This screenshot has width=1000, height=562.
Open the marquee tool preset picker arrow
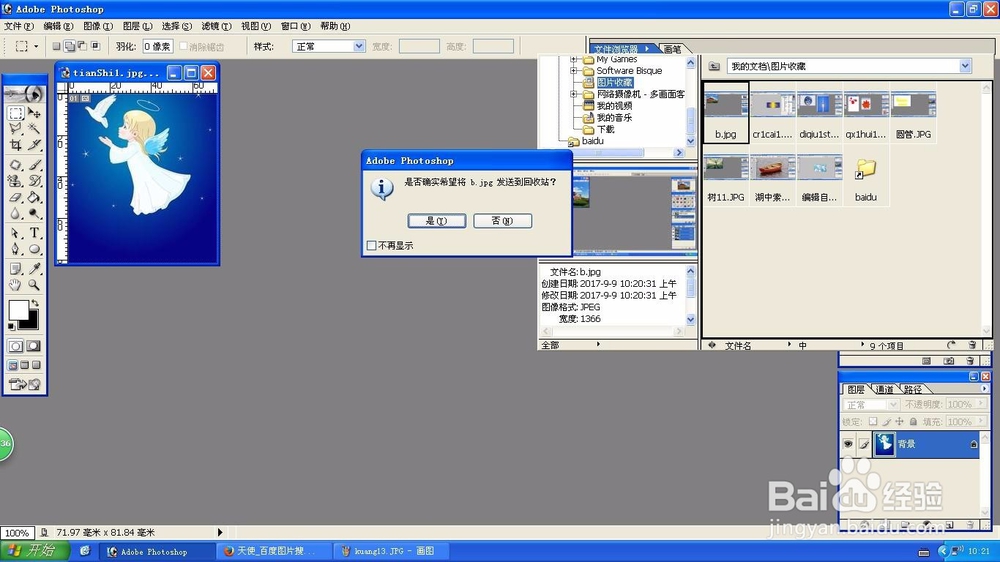coord(36,47)
